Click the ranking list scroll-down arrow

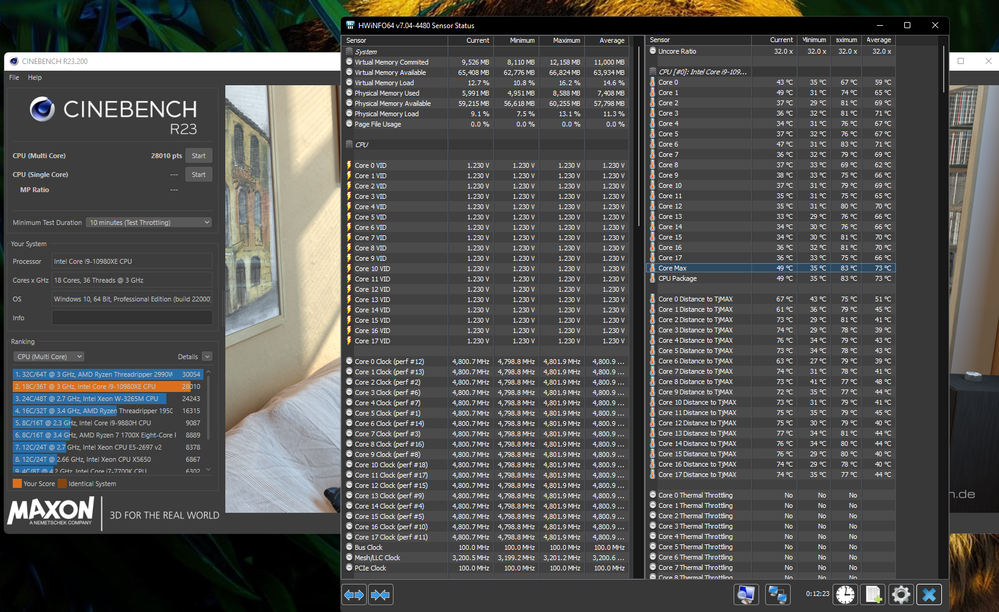pos(208,469)
